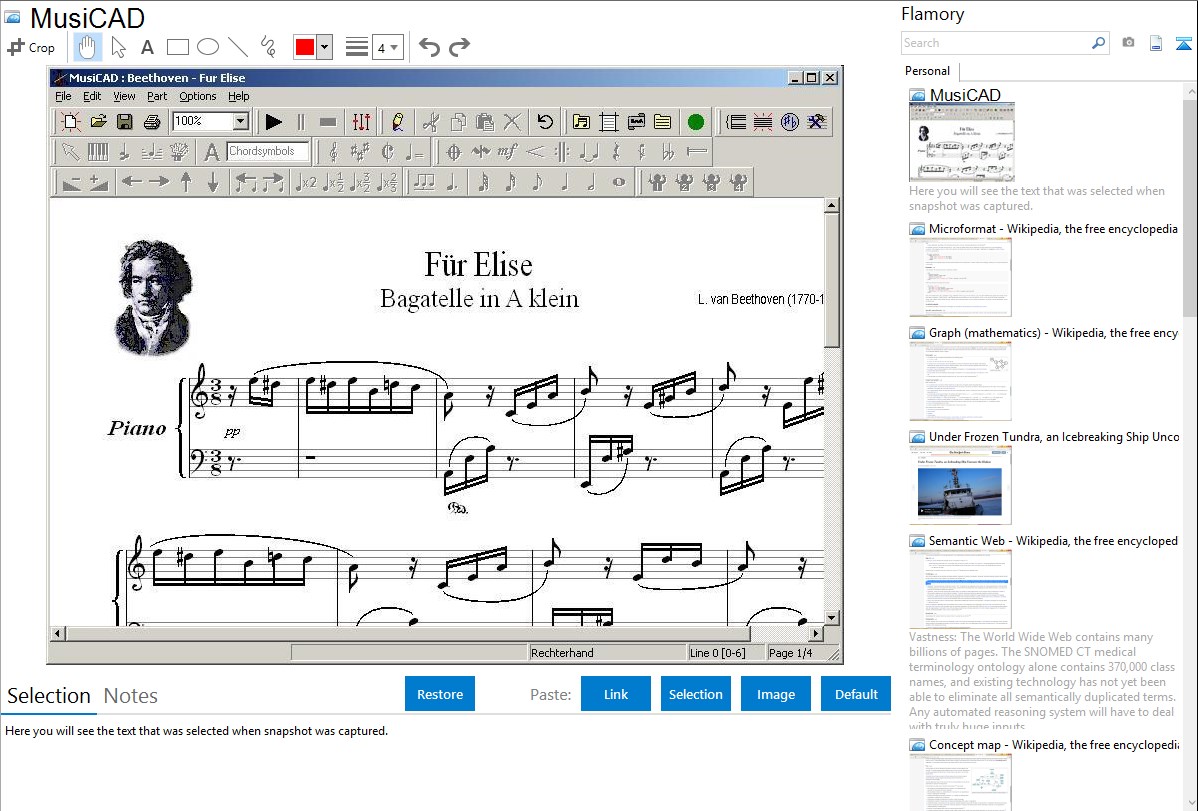Click the cut time signature icon

pos(387,151)
